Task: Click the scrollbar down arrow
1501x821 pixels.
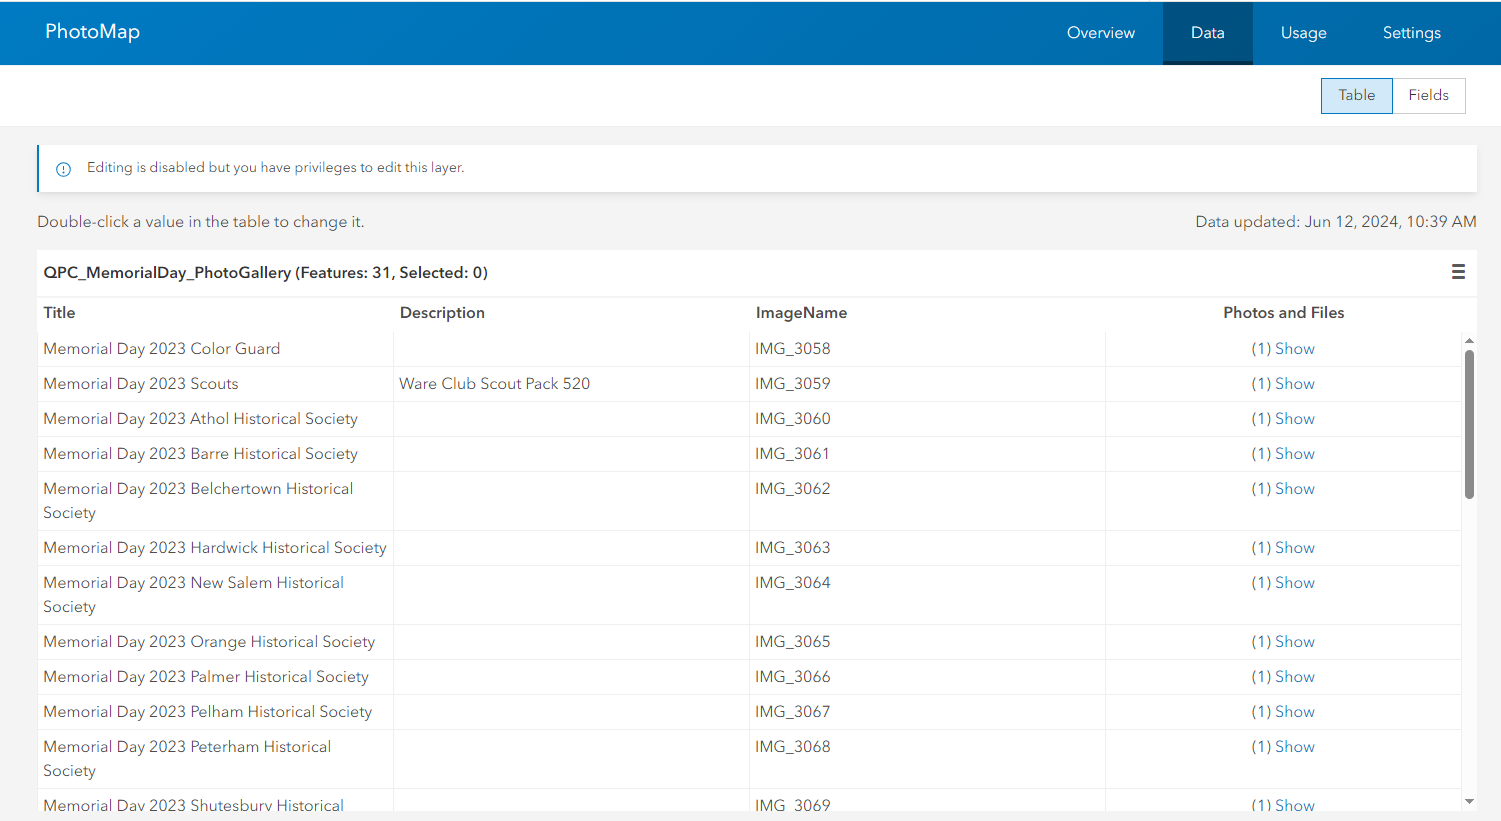Action: tap(1469, 804)
